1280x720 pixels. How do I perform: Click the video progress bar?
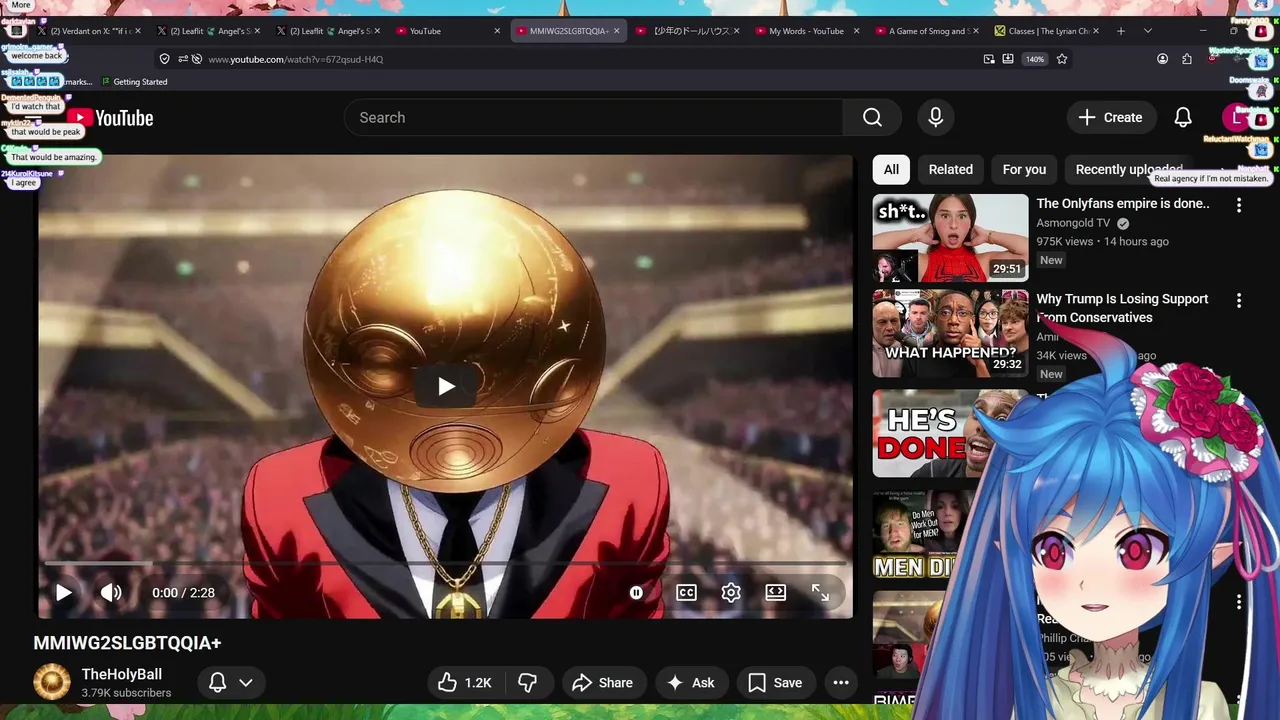click(445, 565)
